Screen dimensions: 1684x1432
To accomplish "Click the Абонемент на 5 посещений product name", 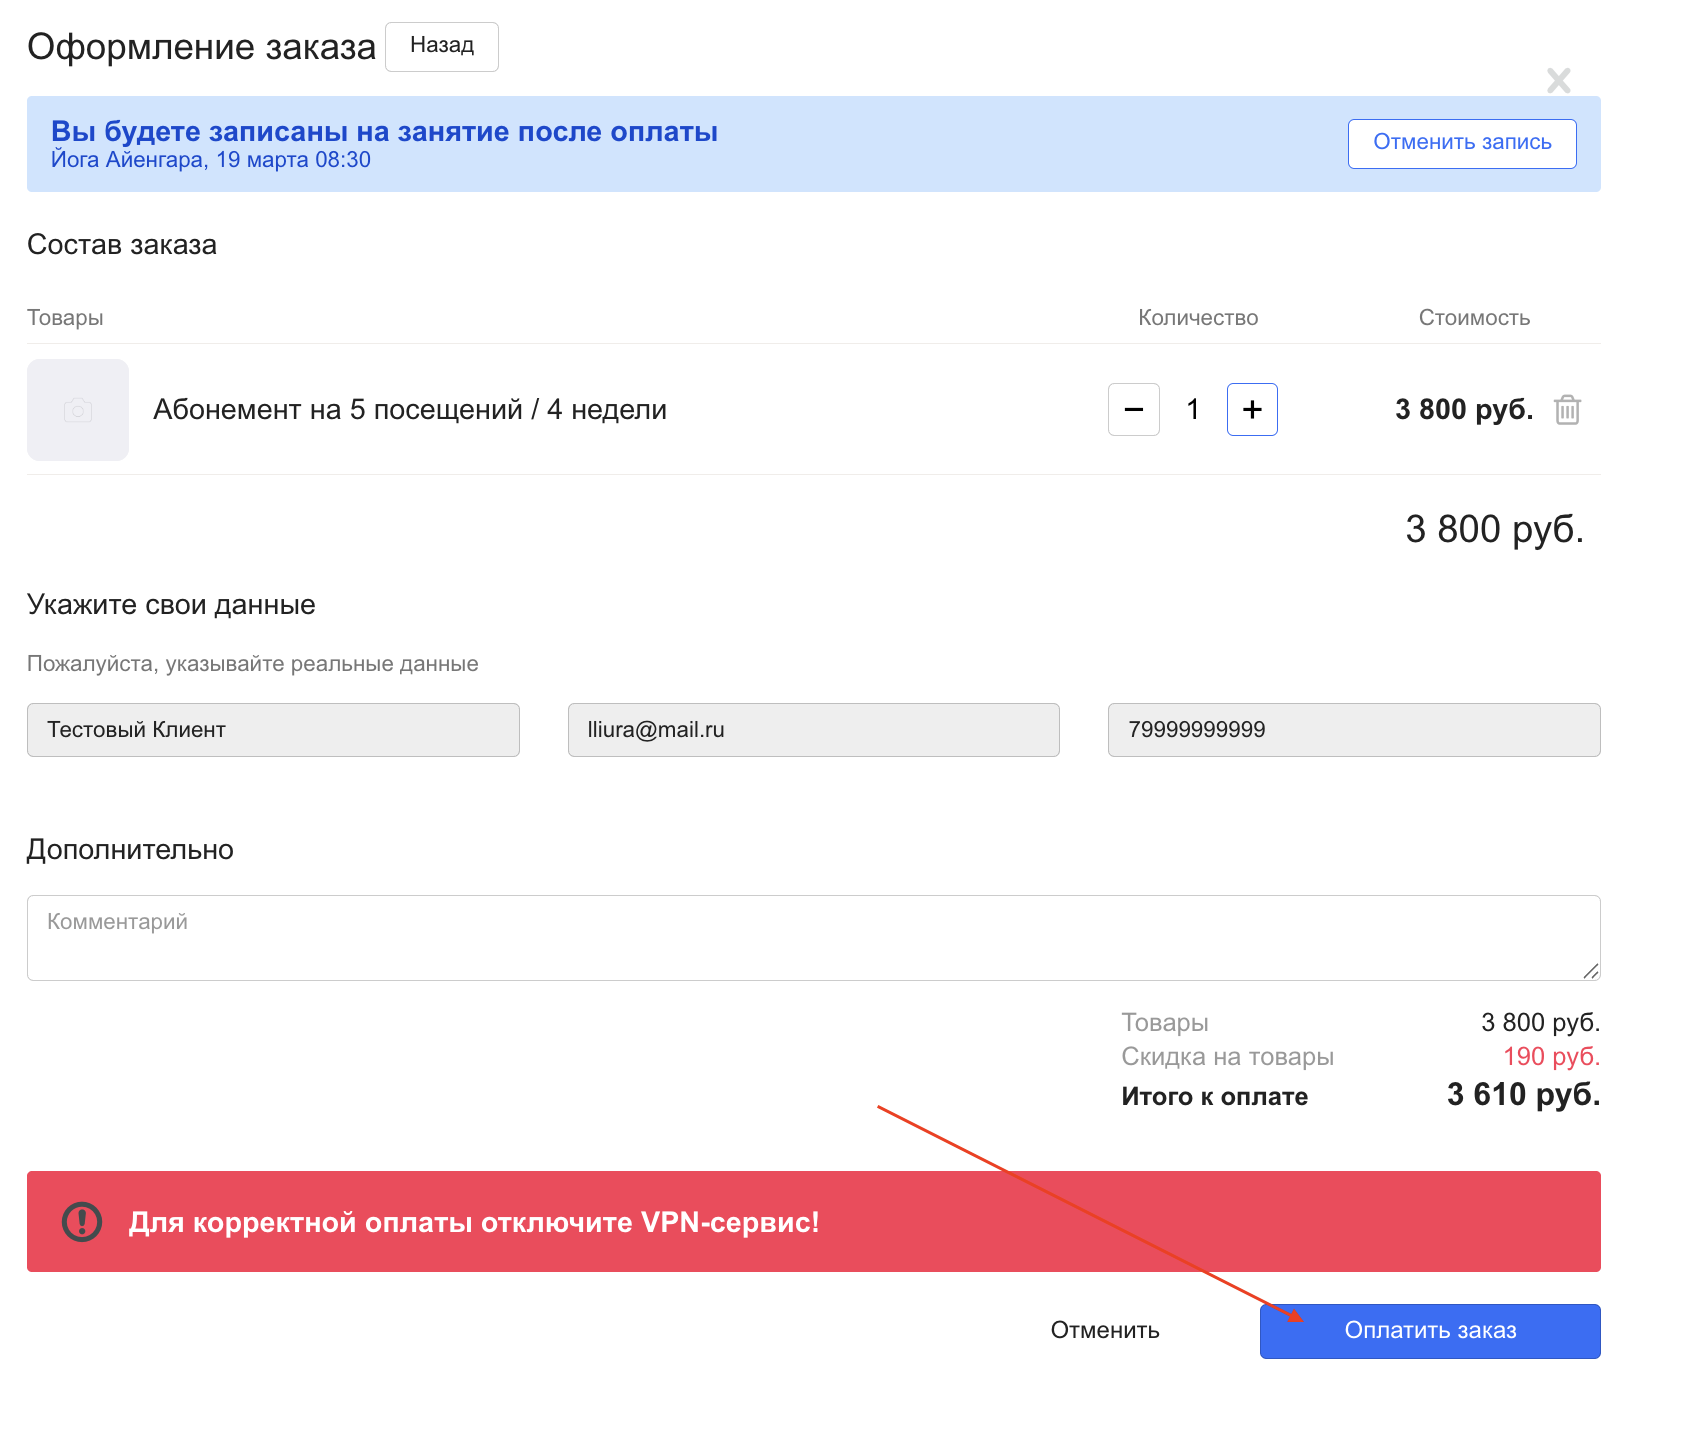I will 410,410.
